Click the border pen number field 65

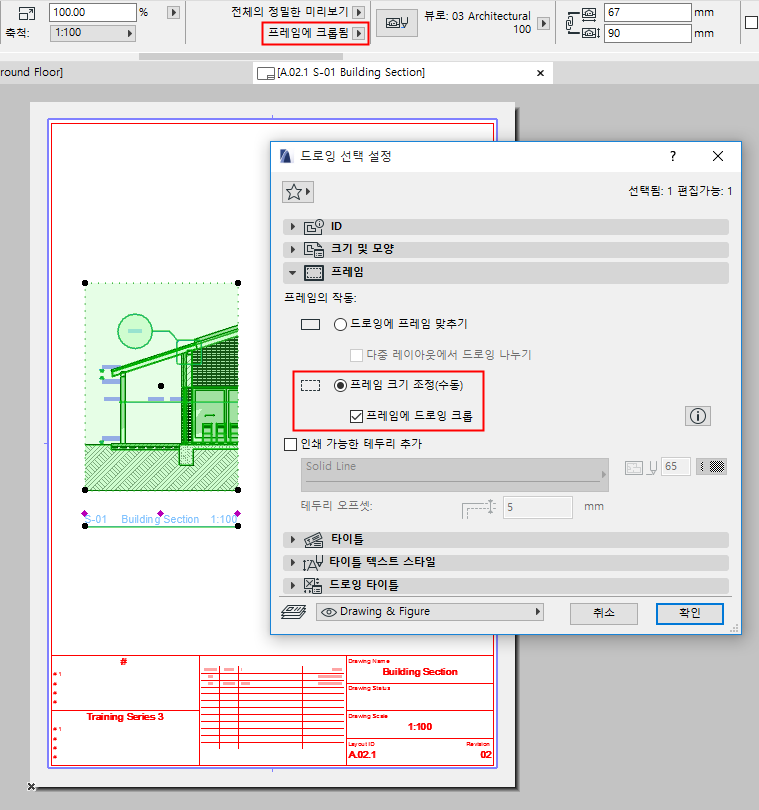(676, 467)
